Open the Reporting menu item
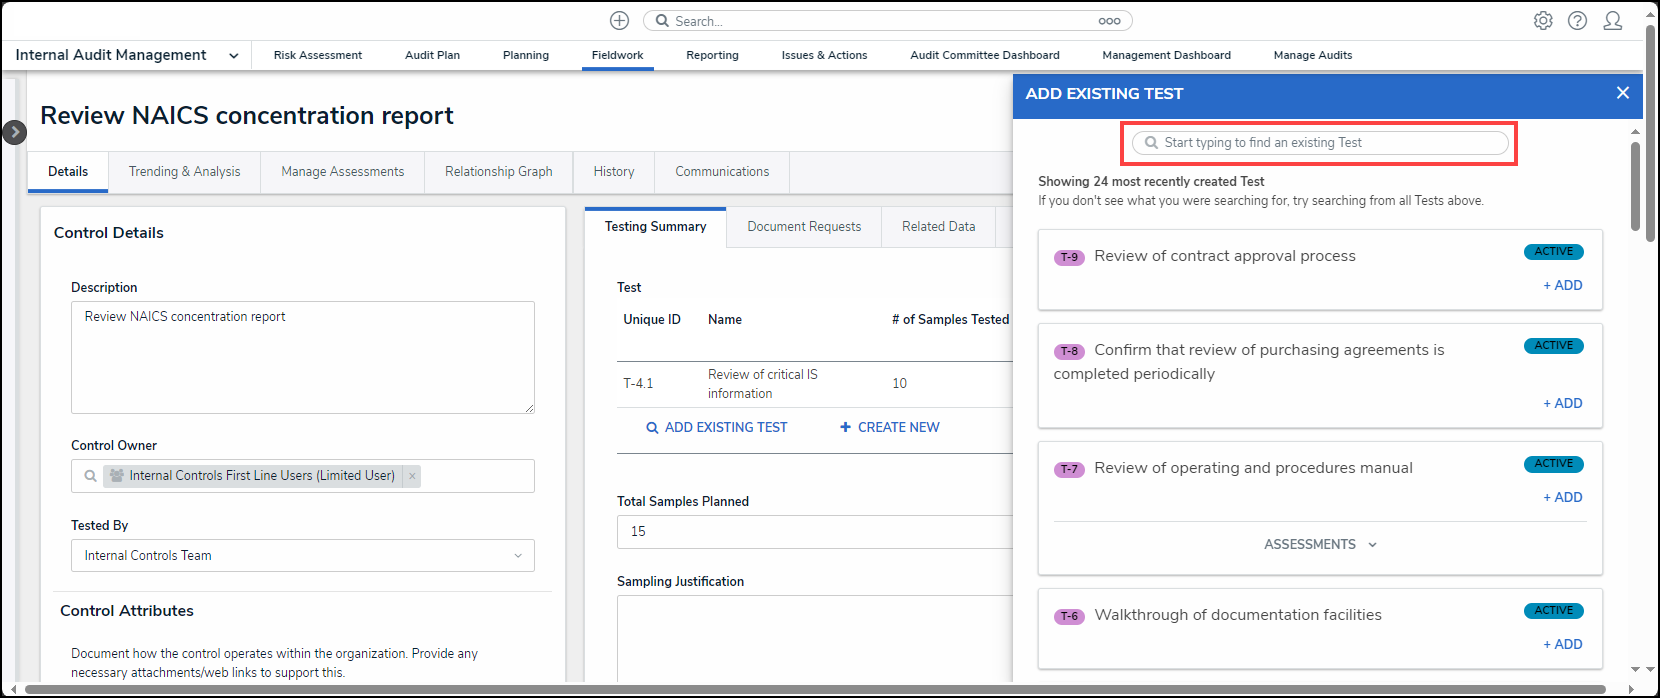 tap(712, 56)
